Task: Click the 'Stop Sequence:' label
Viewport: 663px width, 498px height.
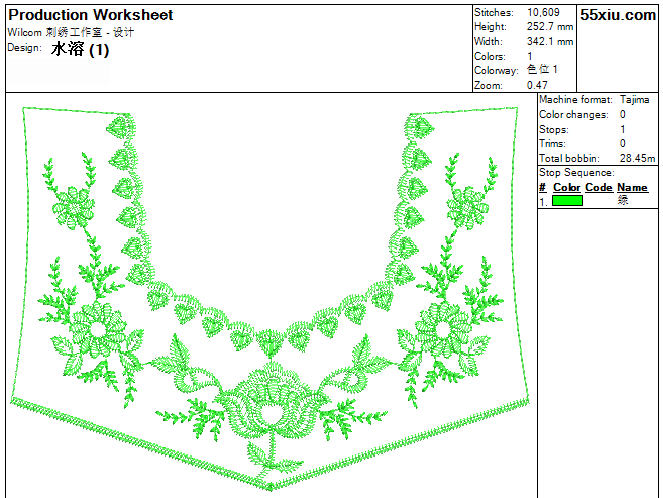Action: point(576,172)
